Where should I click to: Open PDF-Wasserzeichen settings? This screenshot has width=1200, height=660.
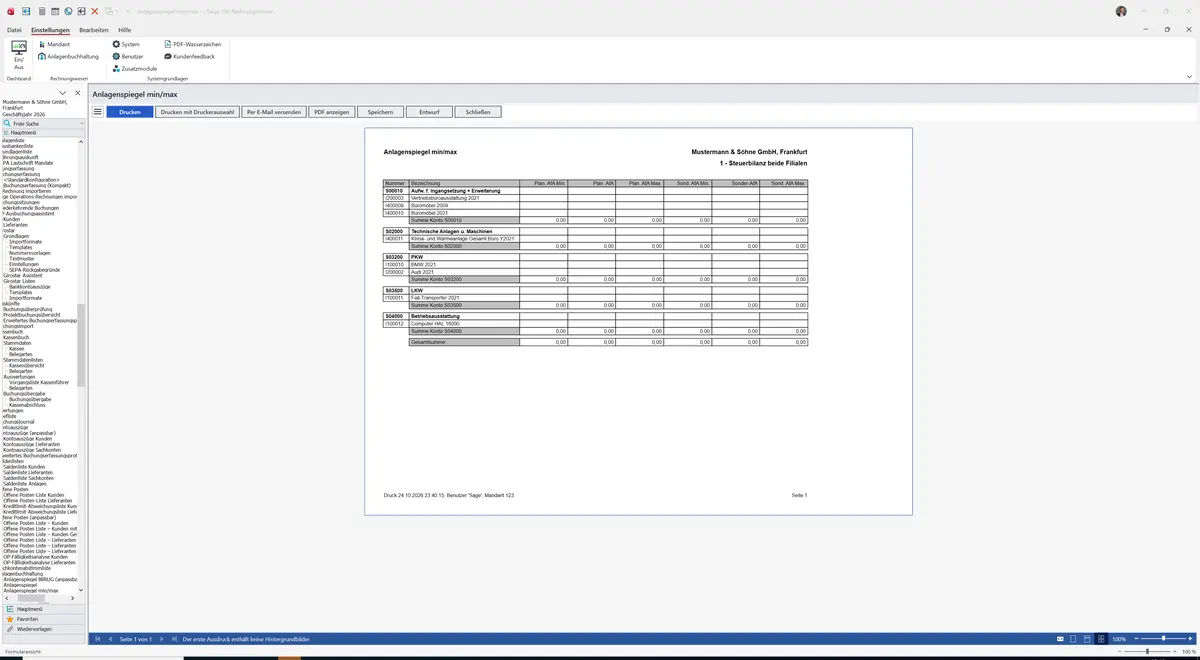coord(192,45)
